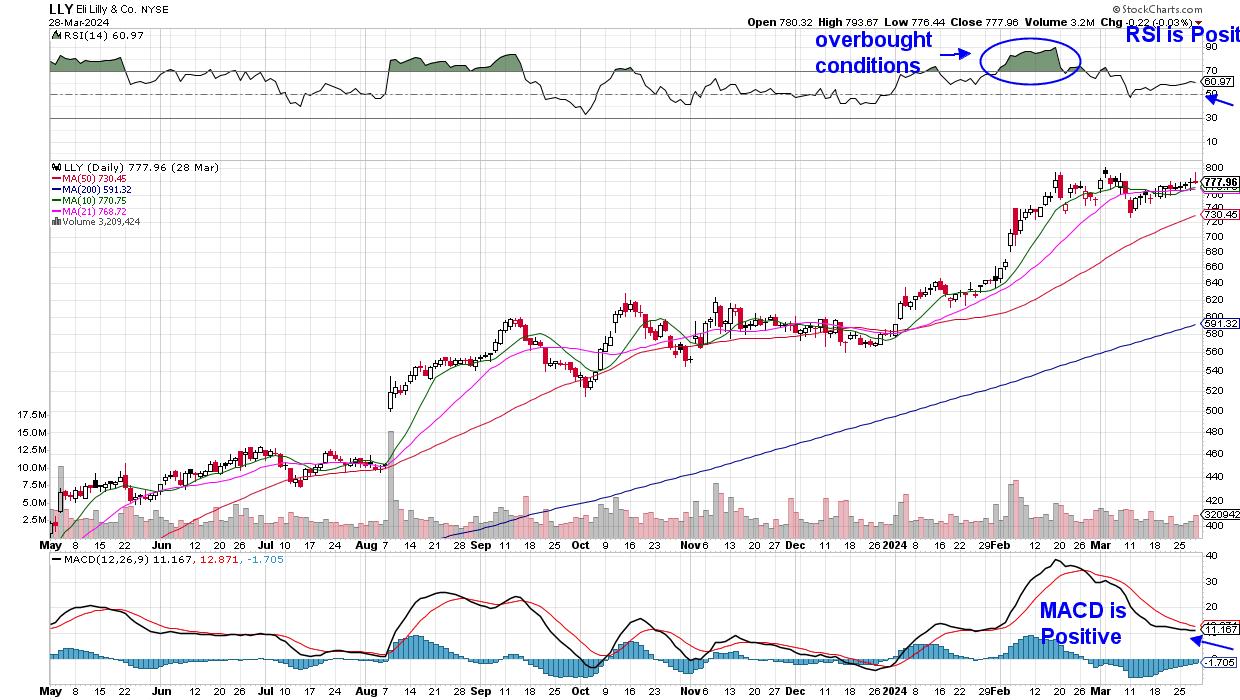
Task: Click the MA(200) 591.32 legend entry
Action: click(x=96, y=189)
